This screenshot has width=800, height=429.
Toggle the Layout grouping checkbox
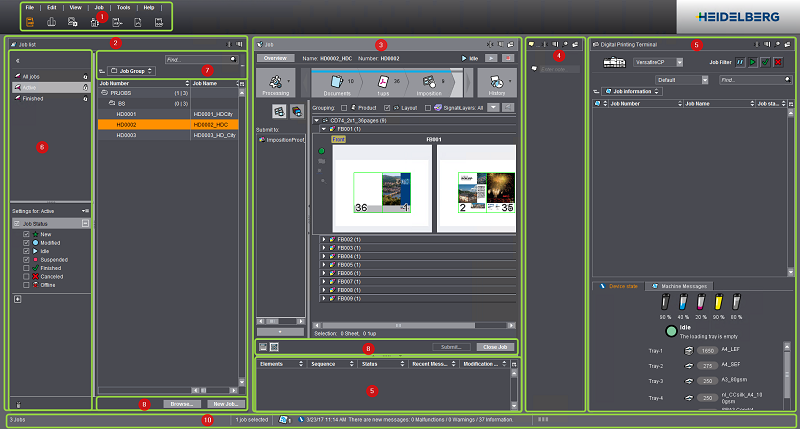coord(387,106)
